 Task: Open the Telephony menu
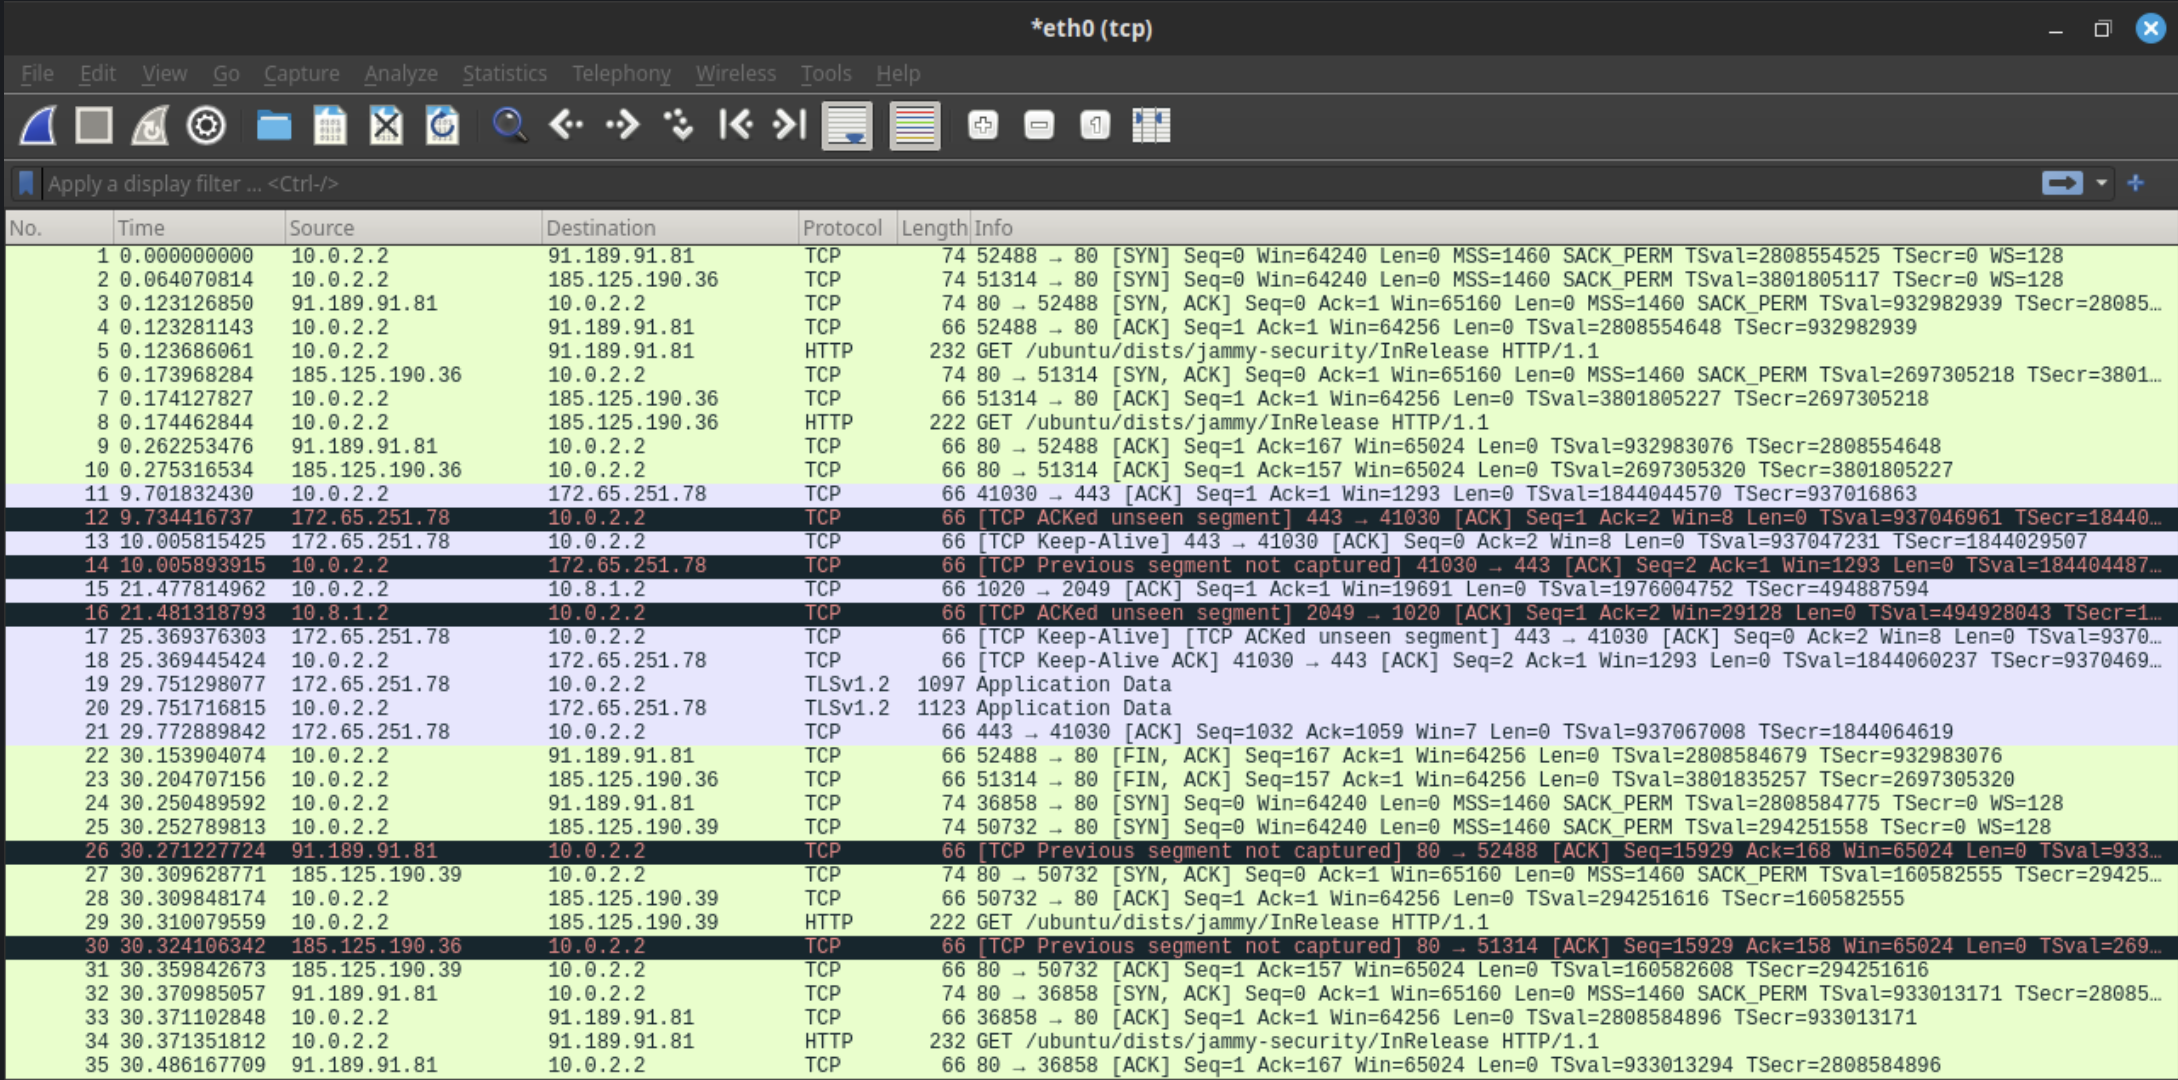(621, 73)
